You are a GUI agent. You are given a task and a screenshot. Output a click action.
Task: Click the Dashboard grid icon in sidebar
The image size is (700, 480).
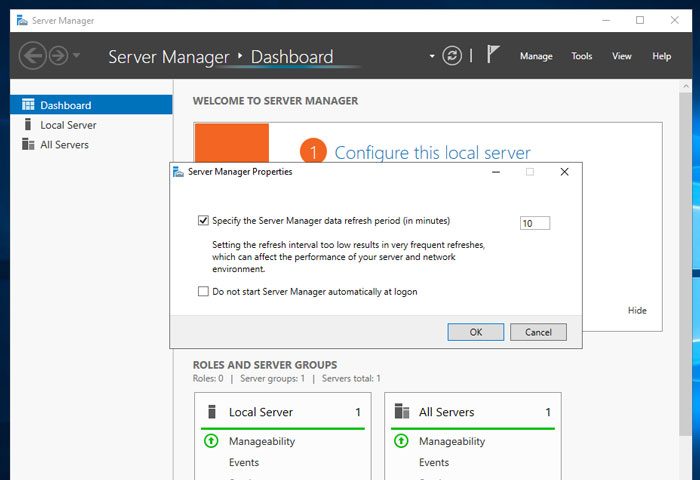tap(28, 105)
